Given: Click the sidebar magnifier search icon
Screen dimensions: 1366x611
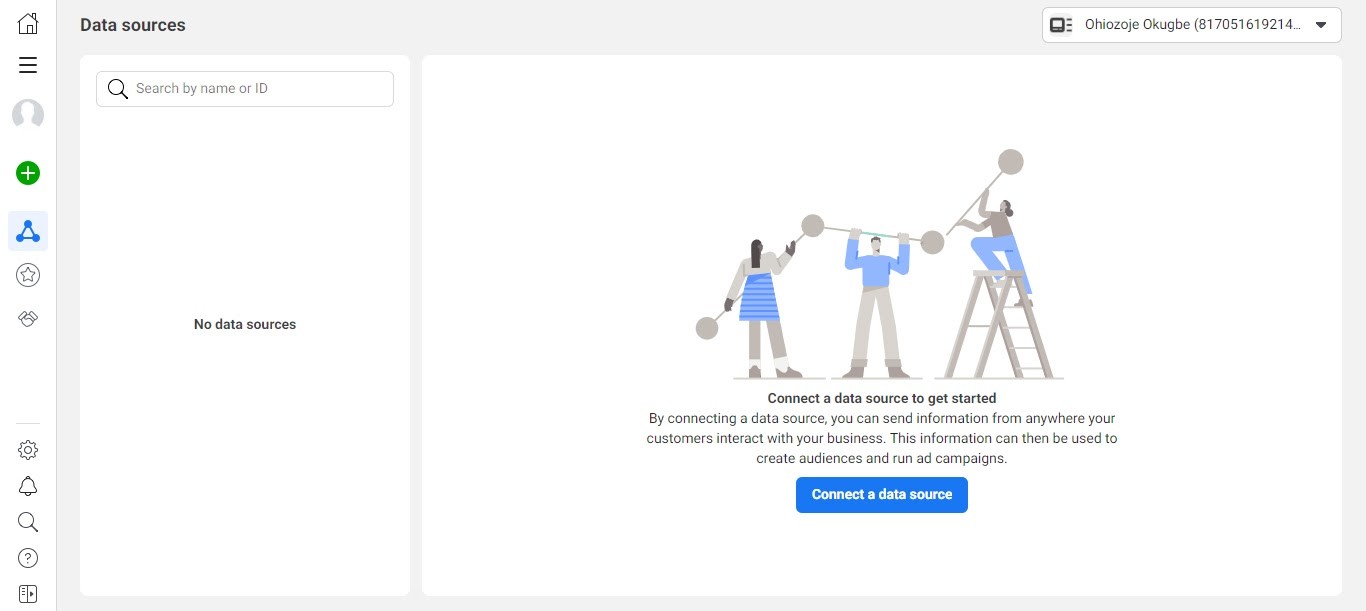Looking at the screenshot, I should 28,522.
